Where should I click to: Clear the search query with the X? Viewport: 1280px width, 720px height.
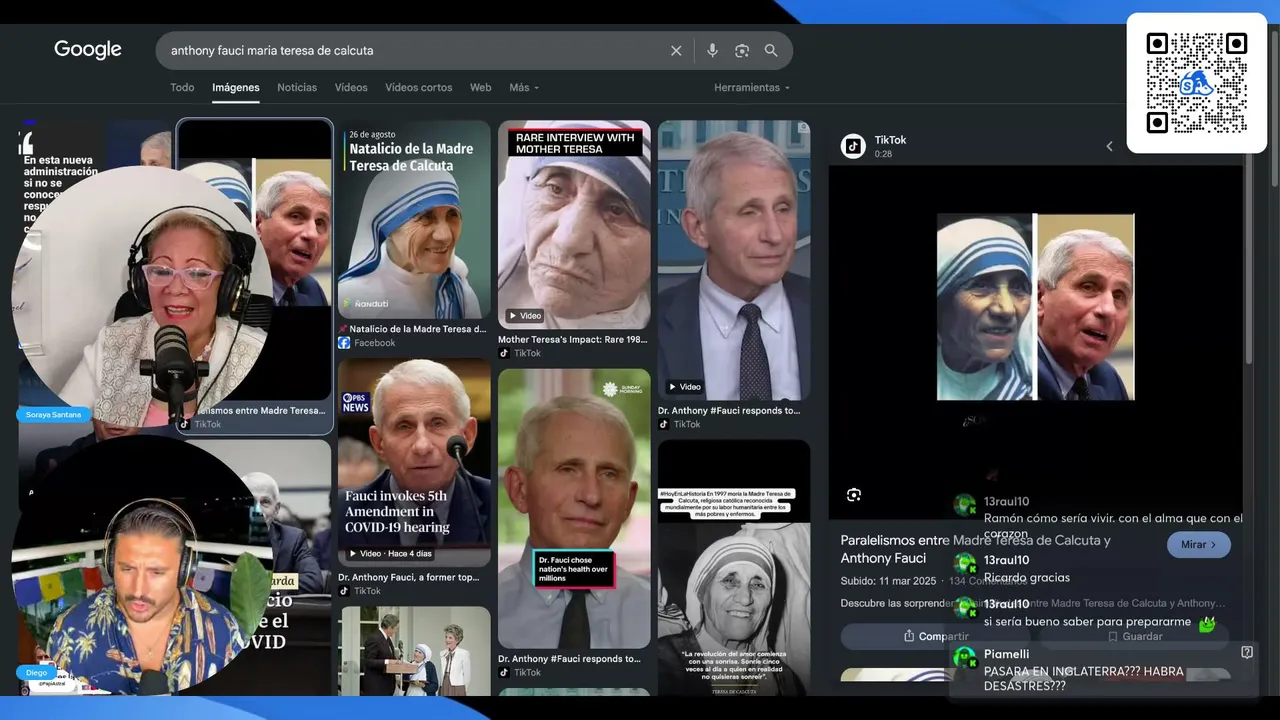click(676, 51)
